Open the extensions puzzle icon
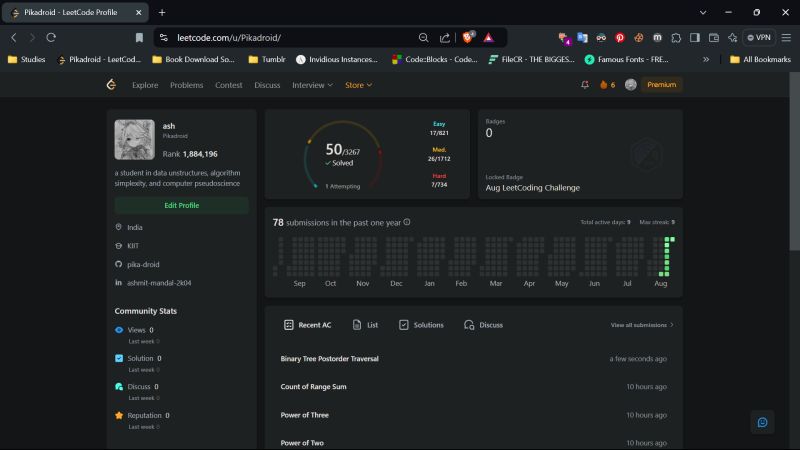Image resolution: width=800 pixels, height=450 pixels. click(x=676, y=37)
